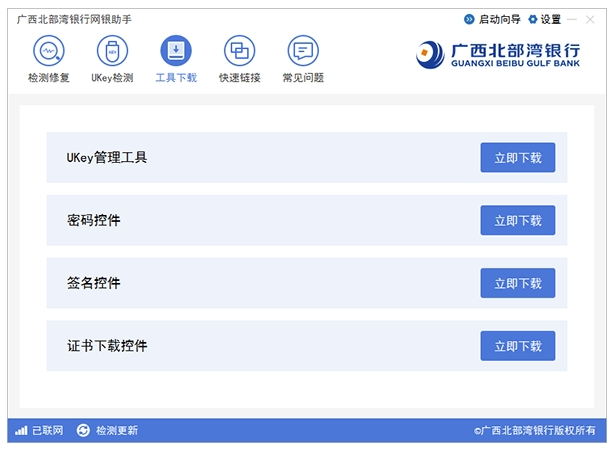Click the 已联网 status text
613x449 pixels.
pos(47,431)
